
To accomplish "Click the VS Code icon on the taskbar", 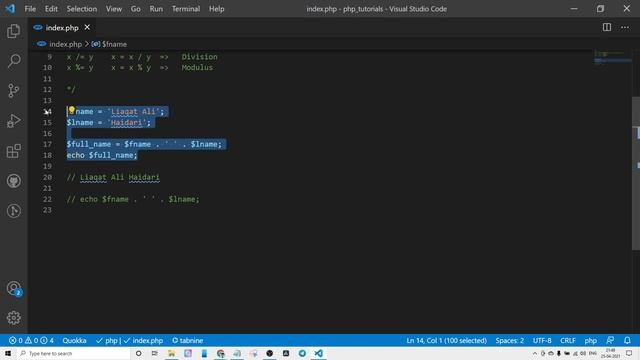I will (x=318, y=353).
